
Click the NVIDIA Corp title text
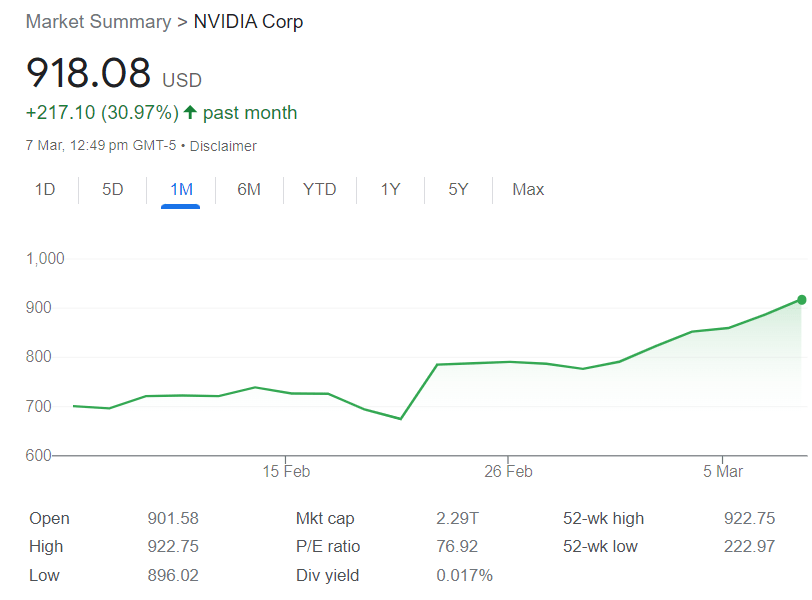click(x=249, y=22)
